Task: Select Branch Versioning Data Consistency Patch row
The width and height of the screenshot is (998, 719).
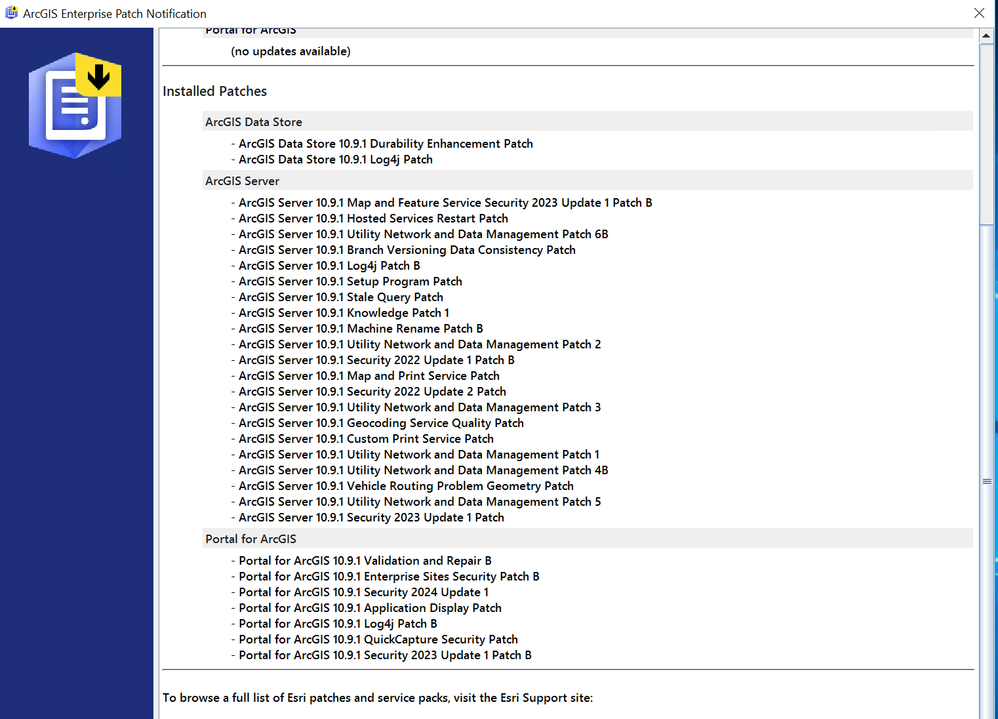Action: pyautogui.click(x=403, y=250)
